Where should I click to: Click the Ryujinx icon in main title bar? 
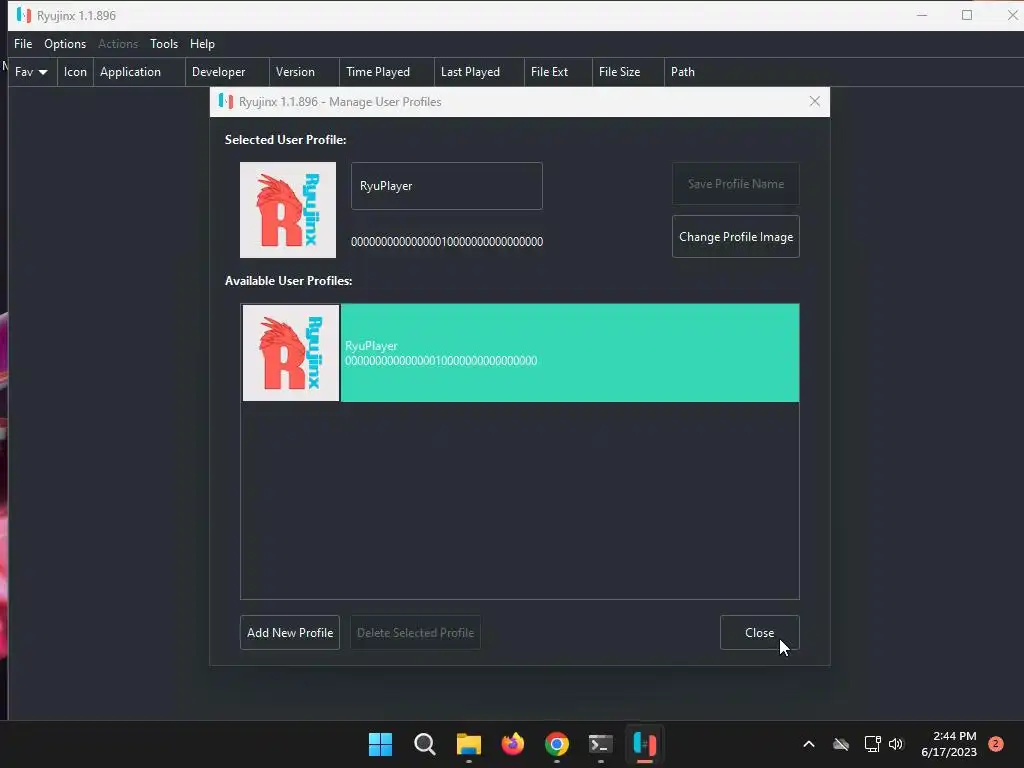[24, 15]
